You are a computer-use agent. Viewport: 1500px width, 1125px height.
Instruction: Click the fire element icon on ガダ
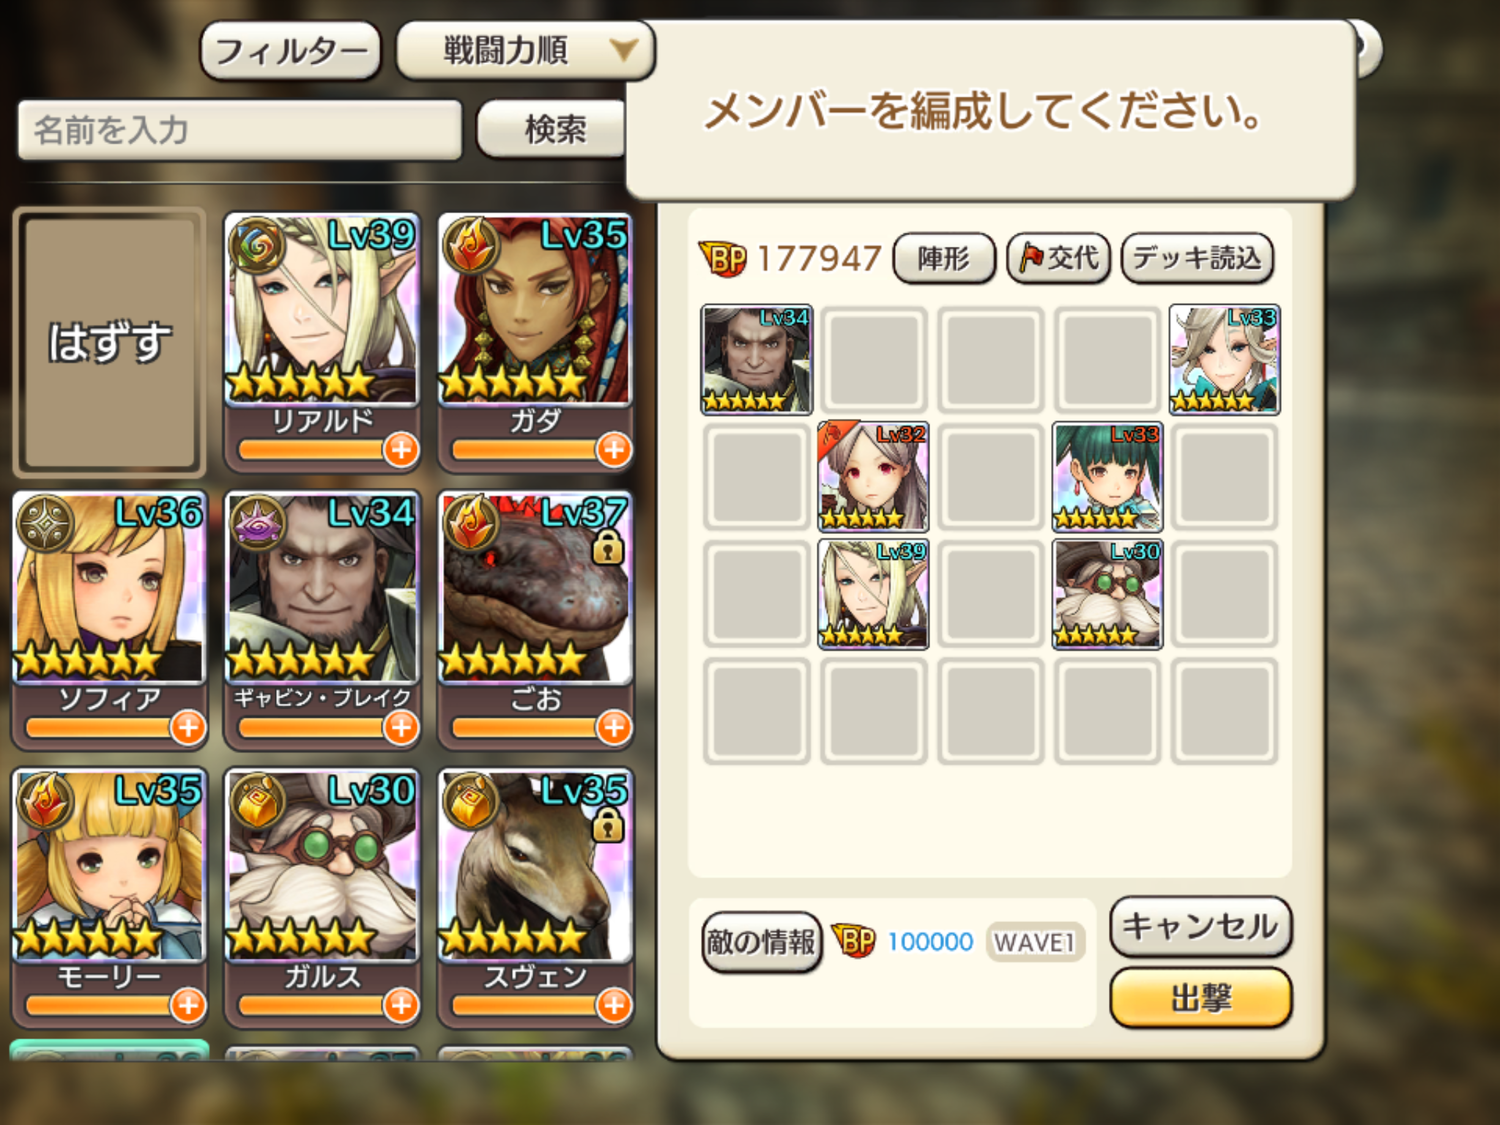click(471, 245)
